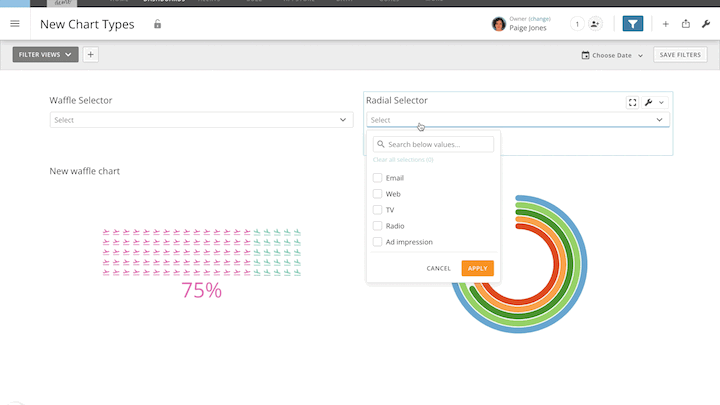Viewport: 720px width, 405px height.
Task: Tick the TV checkbox
Action: (378, 210)
